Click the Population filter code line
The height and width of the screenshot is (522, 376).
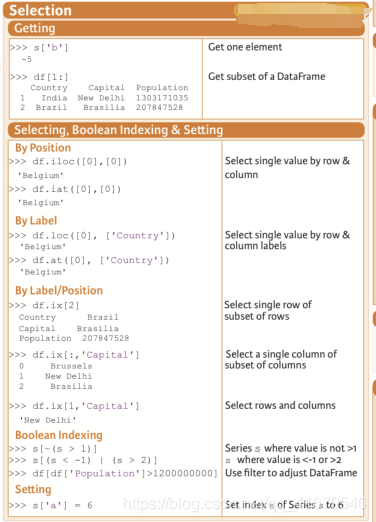click(x=113, y=473)
